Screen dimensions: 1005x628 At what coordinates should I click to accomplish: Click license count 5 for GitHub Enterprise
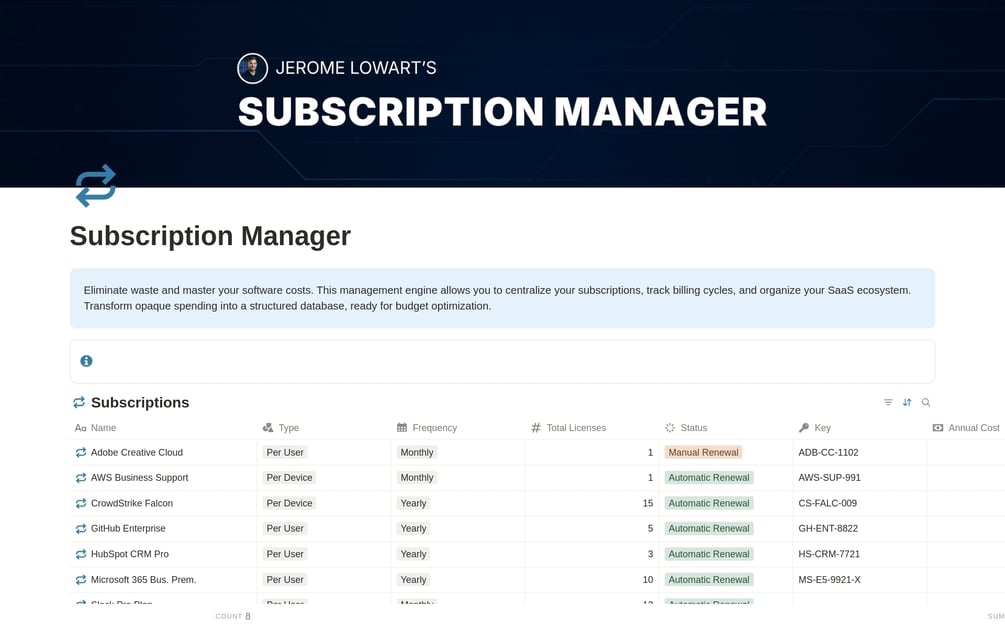click(x=650, y=529)
